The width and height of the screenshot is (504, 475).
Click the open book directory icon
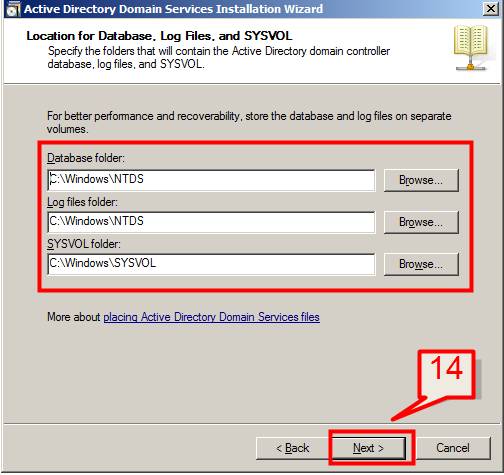(471, 48)
